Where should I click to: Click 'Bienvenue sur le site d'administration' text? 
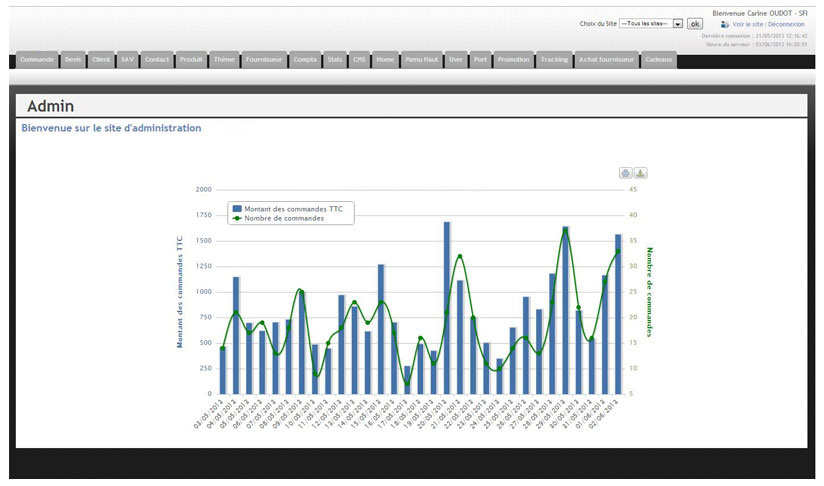point(111,128)
